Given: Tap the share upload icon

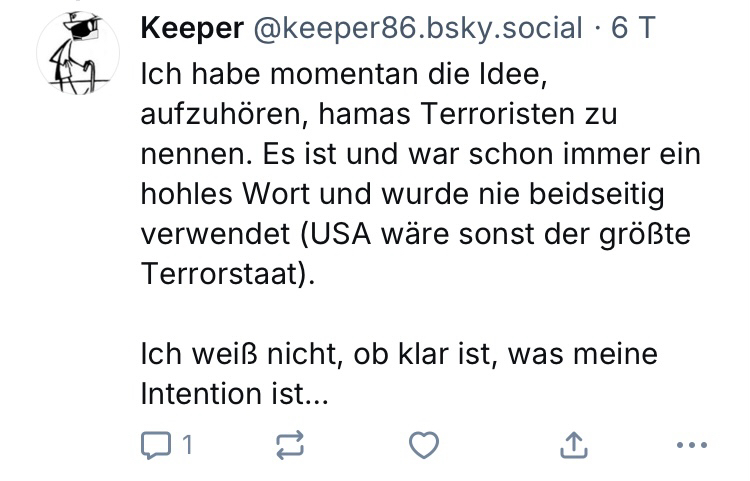Looking at the screenshot, I should (x=574, y=445).
